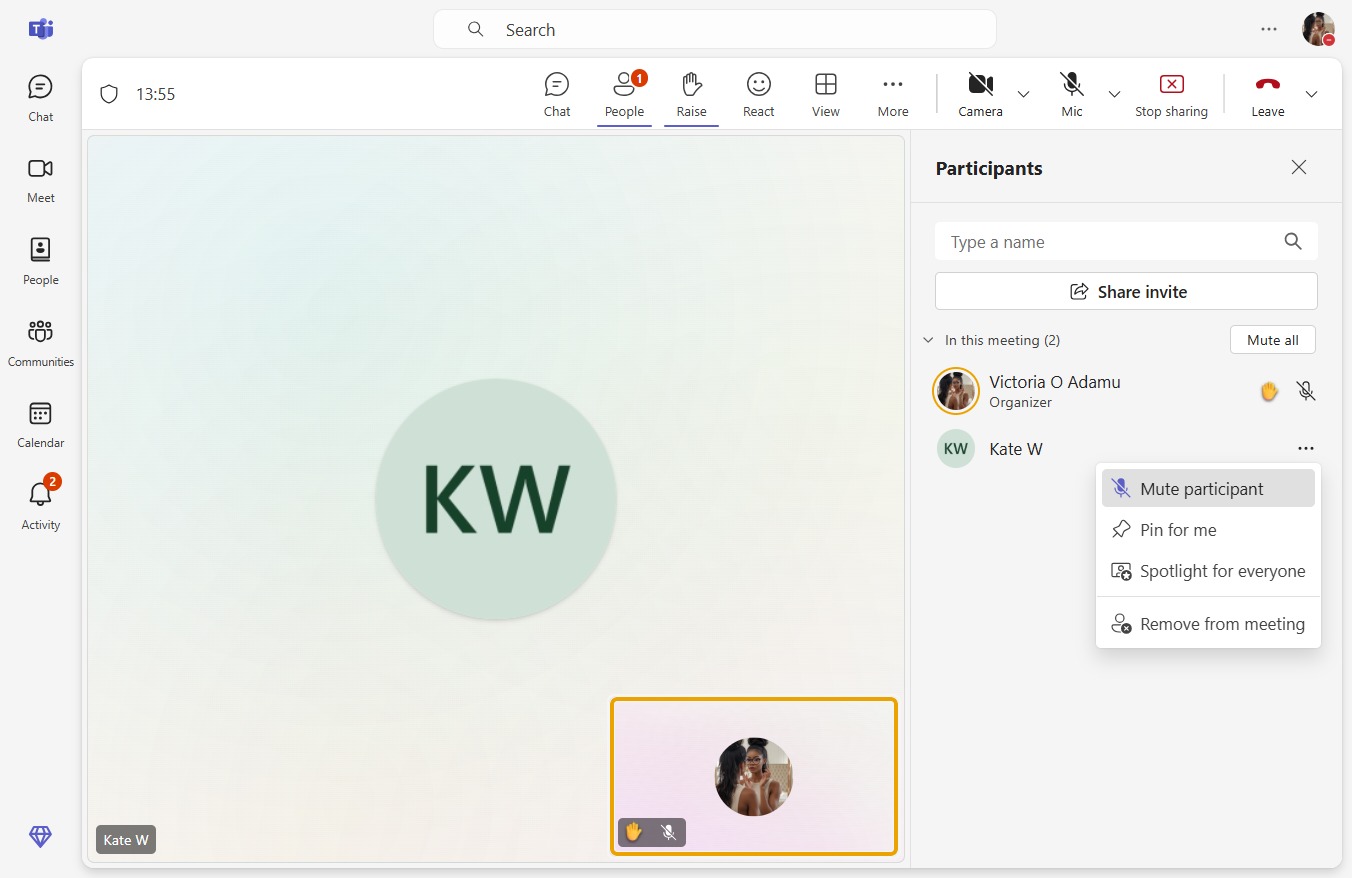
Task: Close the Participants panel
Action: [x=1299, y=167]
